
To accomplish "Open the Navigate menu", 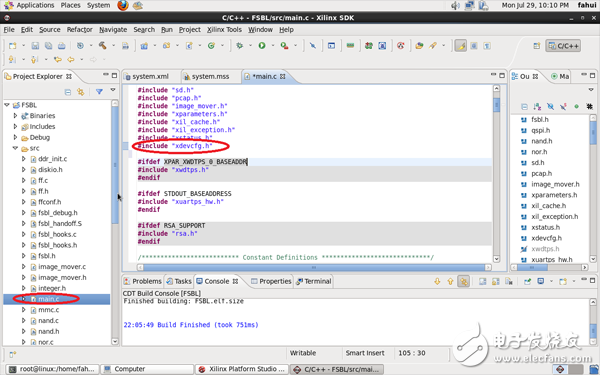I will click(x=113, y=29).
